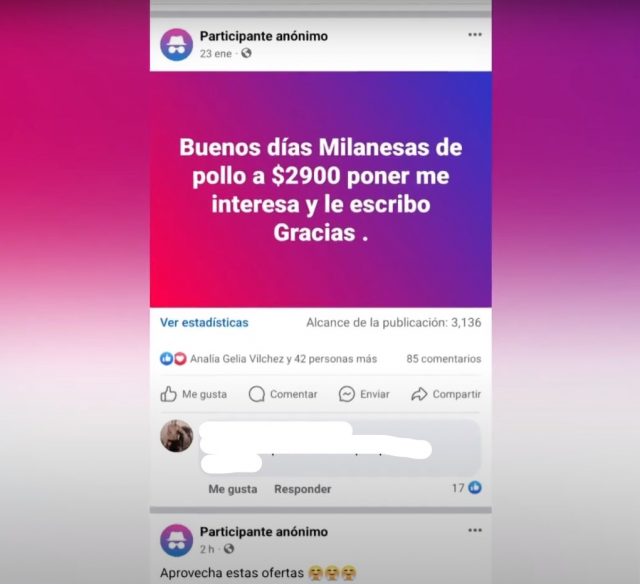Open the first post's three-dot options menu
The height and width of the screenshot is (584, 640).
475,35
